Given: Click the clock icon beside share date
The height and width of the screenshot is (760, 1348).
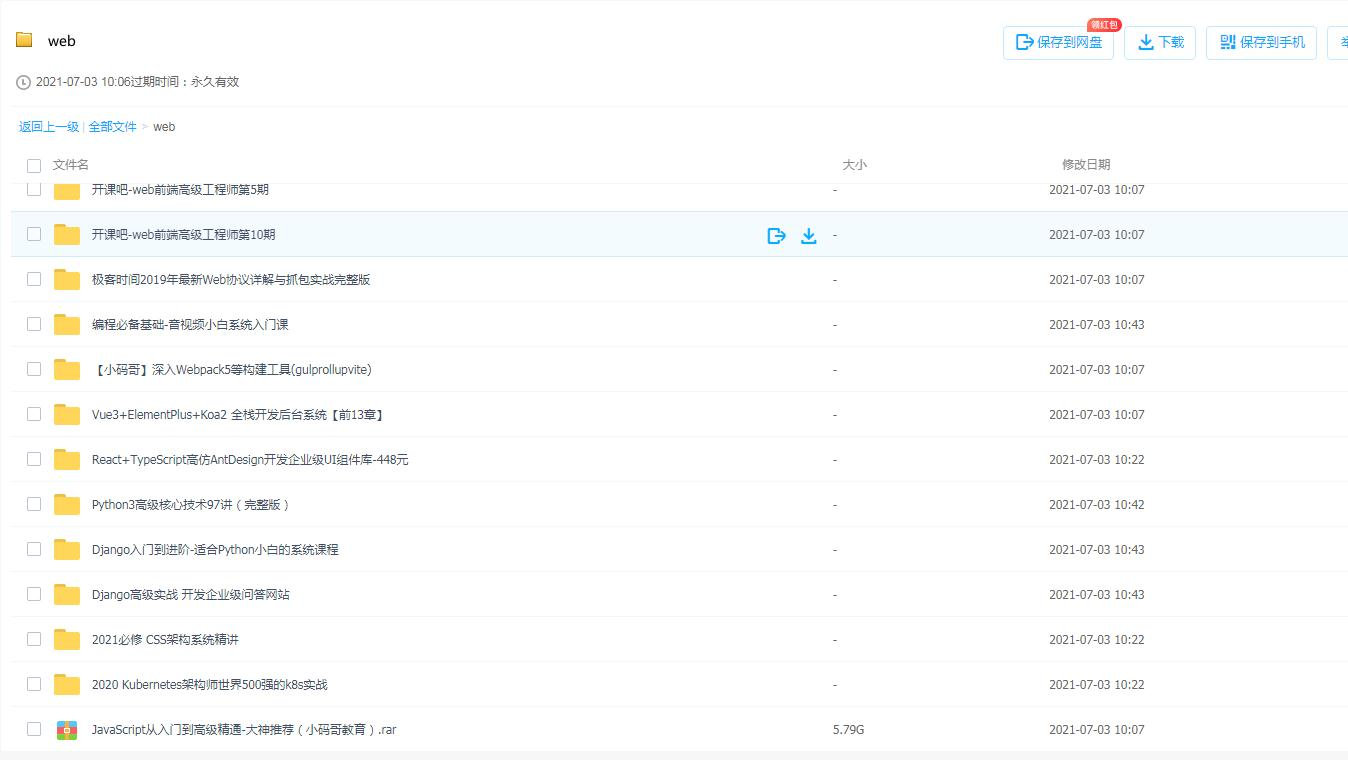Looking at the screenshot, I should (x=24, y=82).
